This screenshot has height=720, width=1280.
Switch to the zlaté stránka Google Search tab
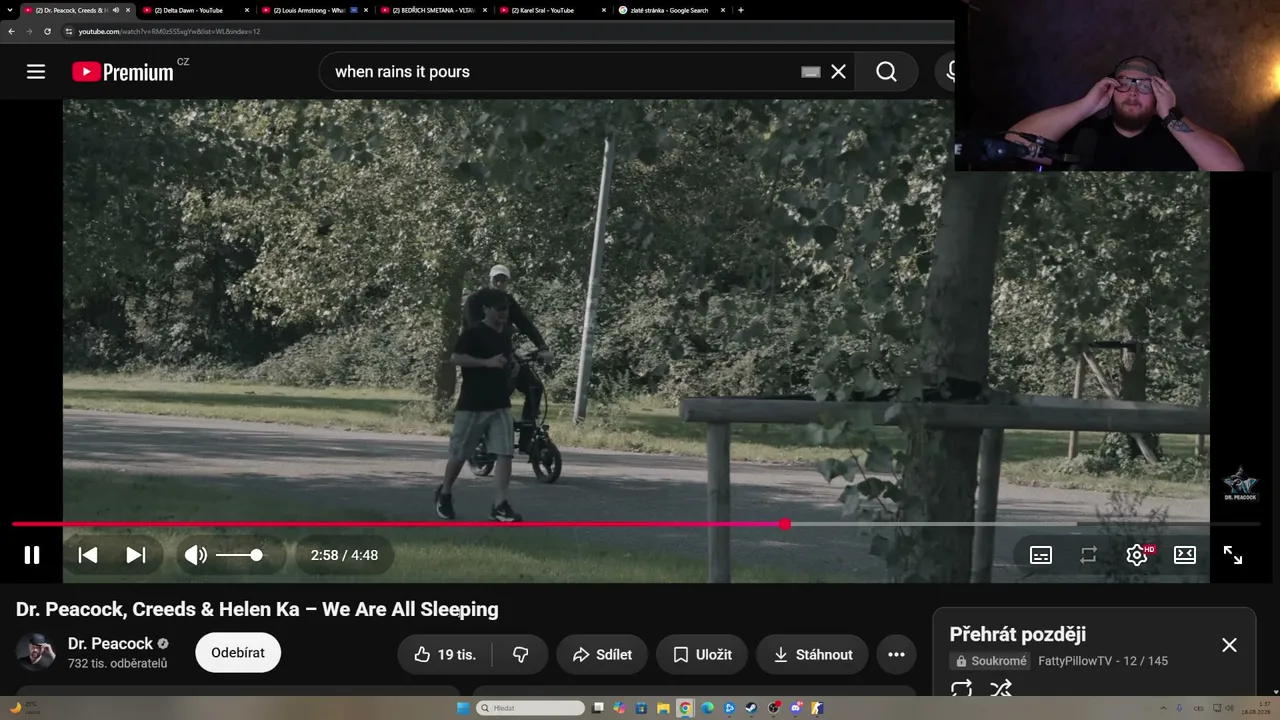[670, 10]
